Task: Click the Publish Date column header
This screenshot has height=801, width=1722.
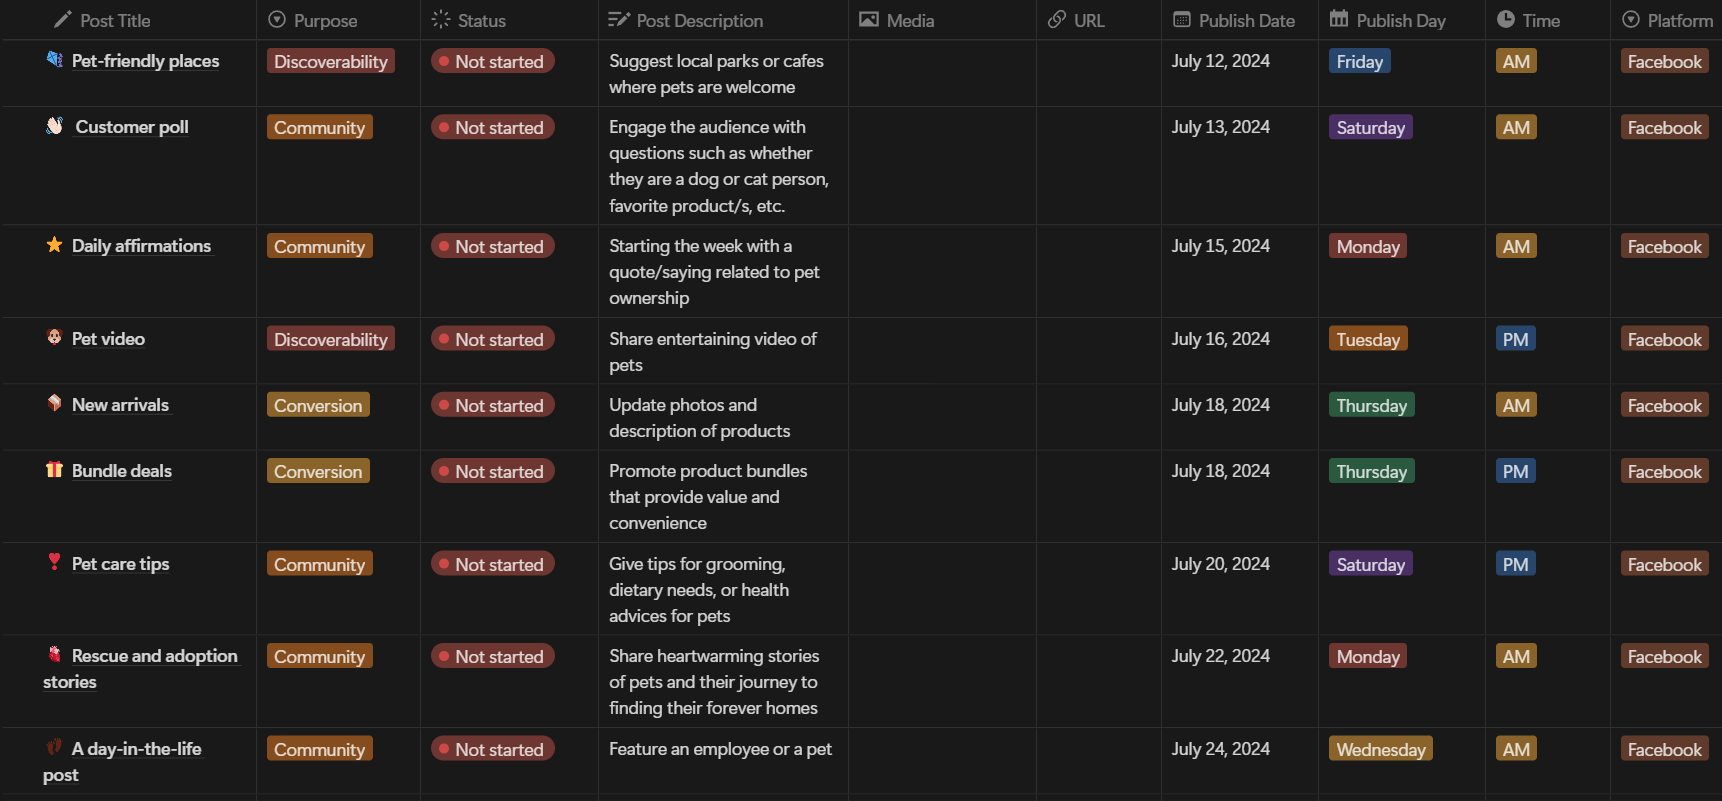Action: coord(1246,20)
